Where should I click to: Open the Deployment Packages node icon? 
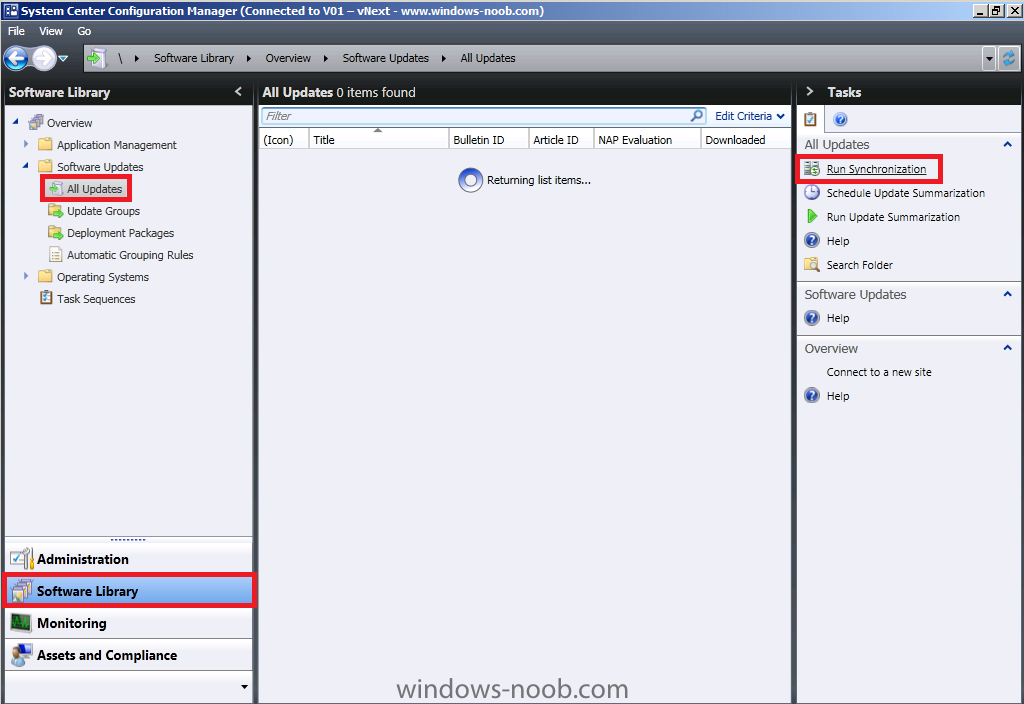[x=56, y=232]
